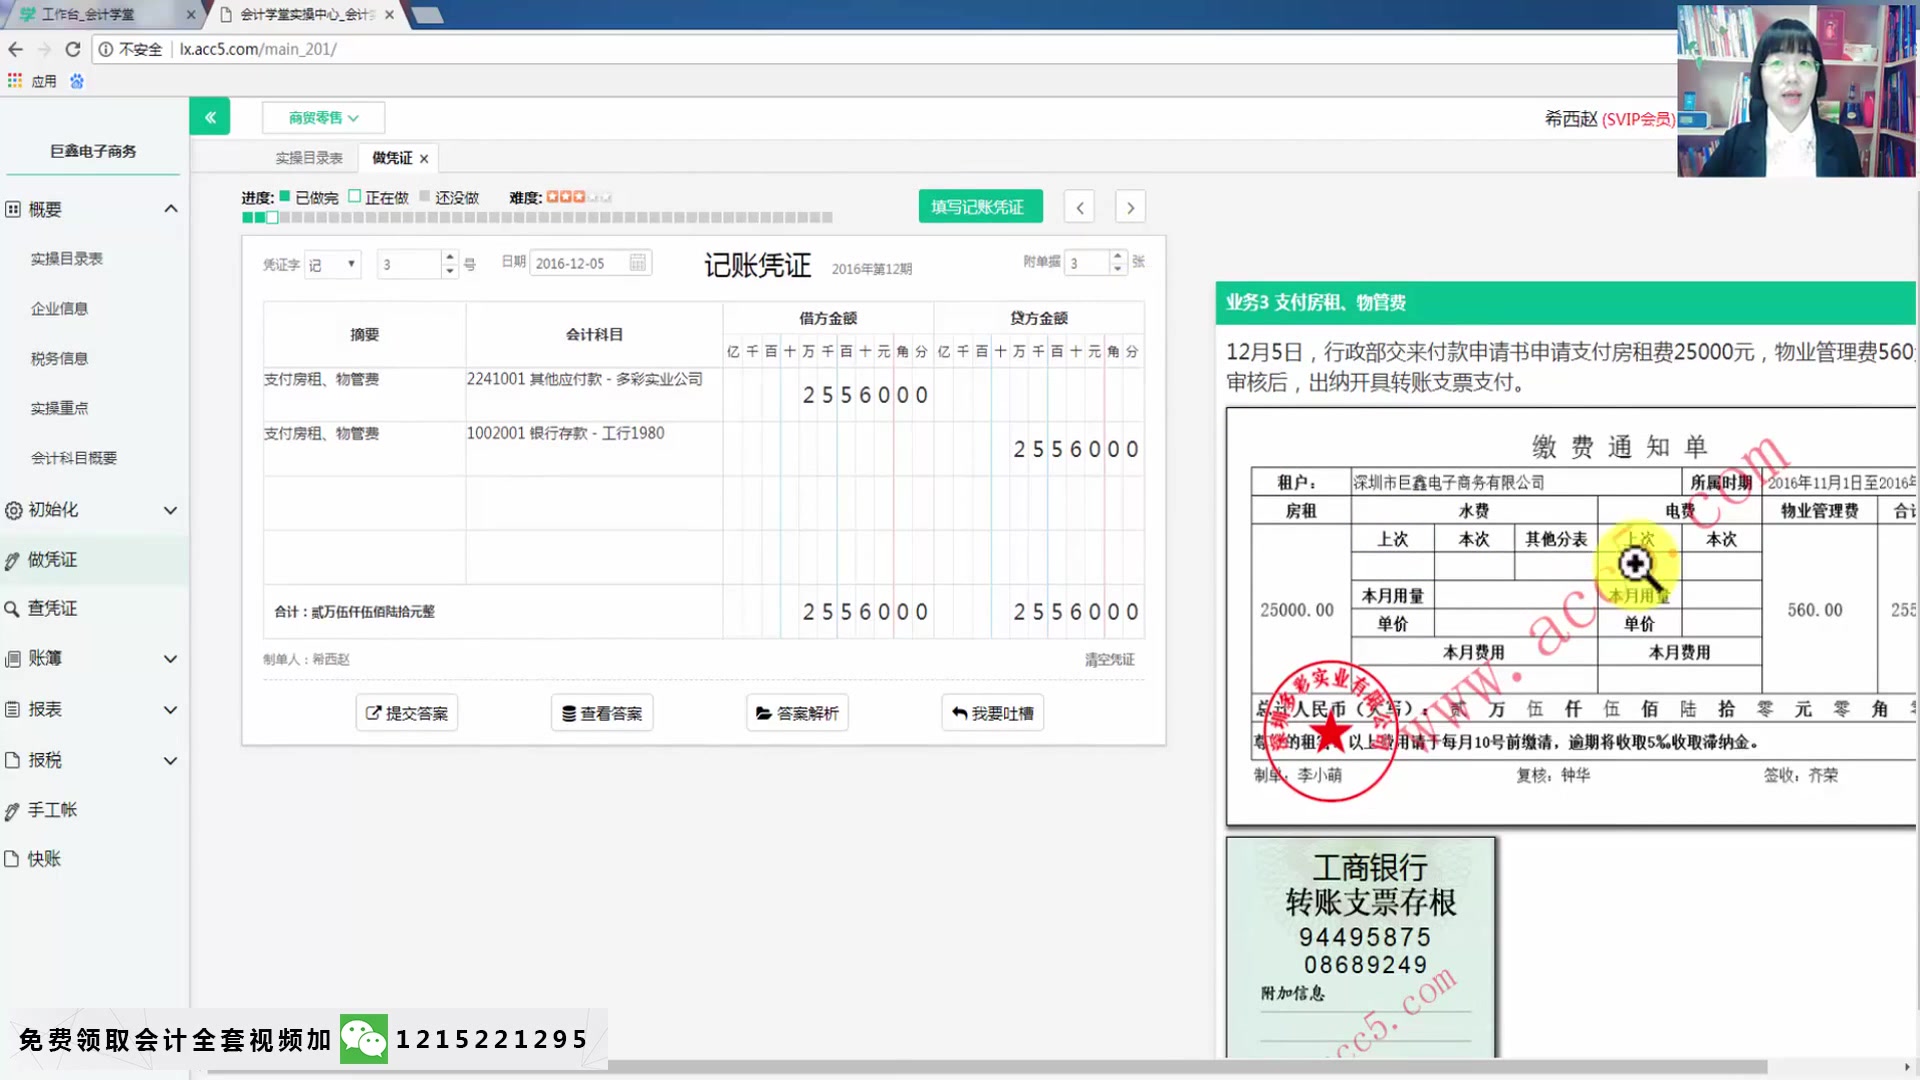Click the voucher number input field showing 3
This screenshot has width=1920, height=1080.
coord(410,263)
